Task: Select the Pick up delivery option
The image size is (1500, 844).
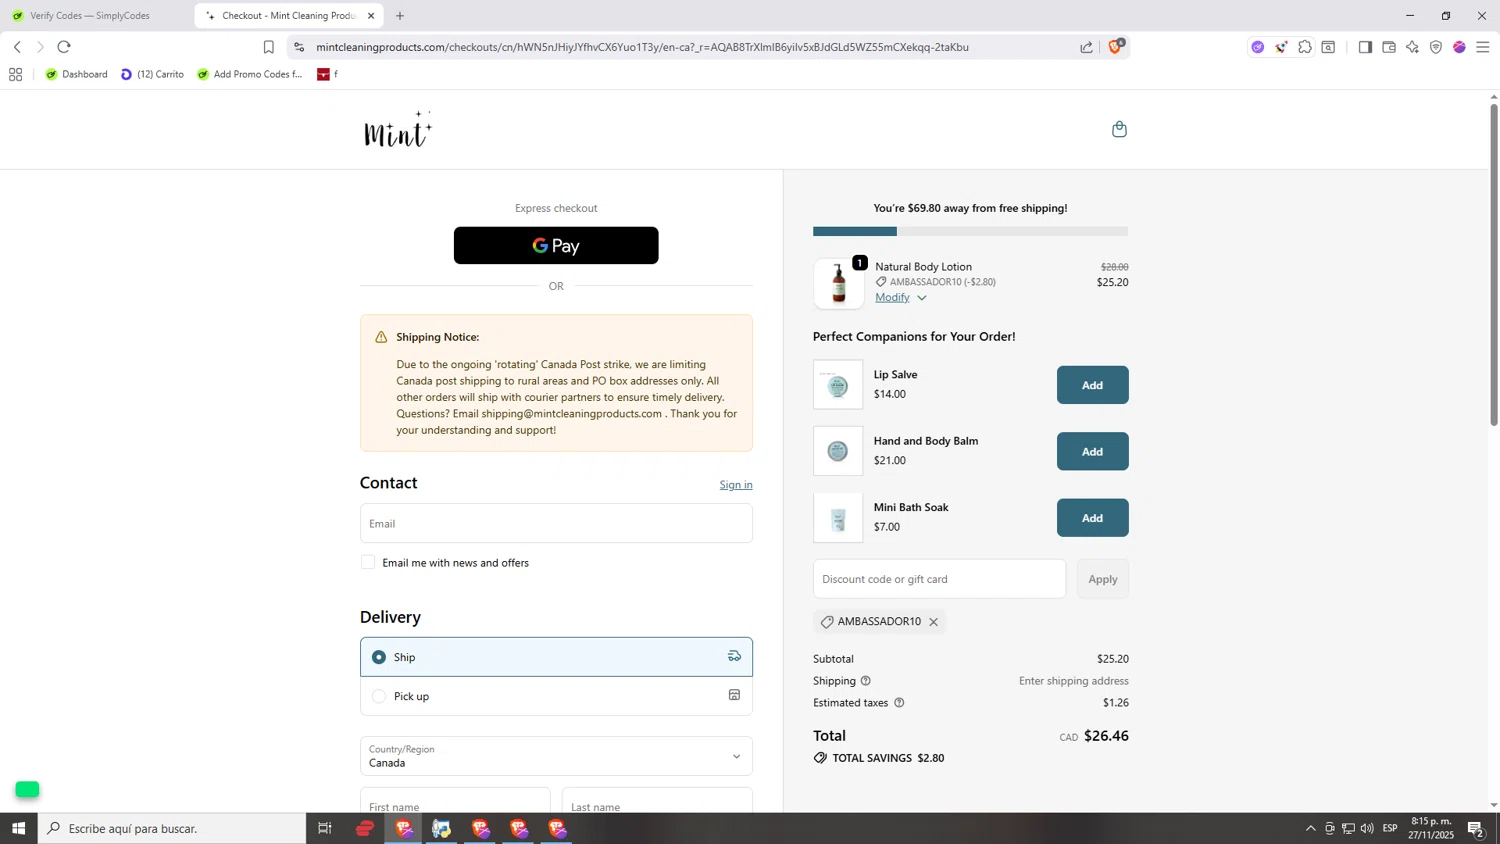Action: 556,696
